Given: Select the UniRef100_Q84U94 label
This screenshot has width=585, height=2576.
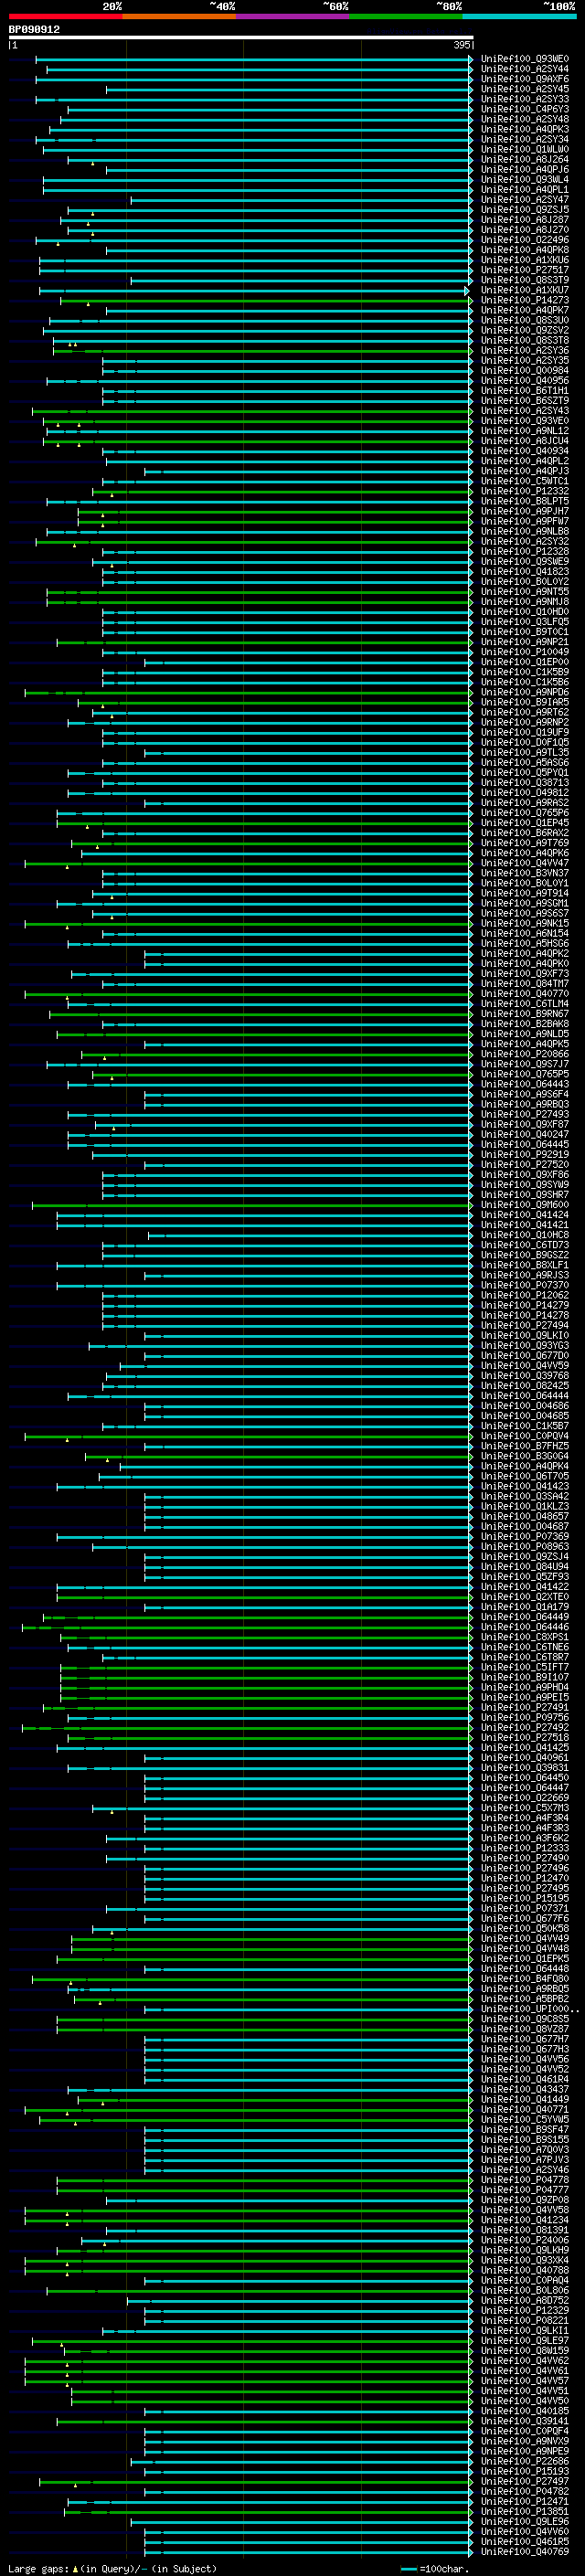Looking at the screenshot, I should [524, 1566].
